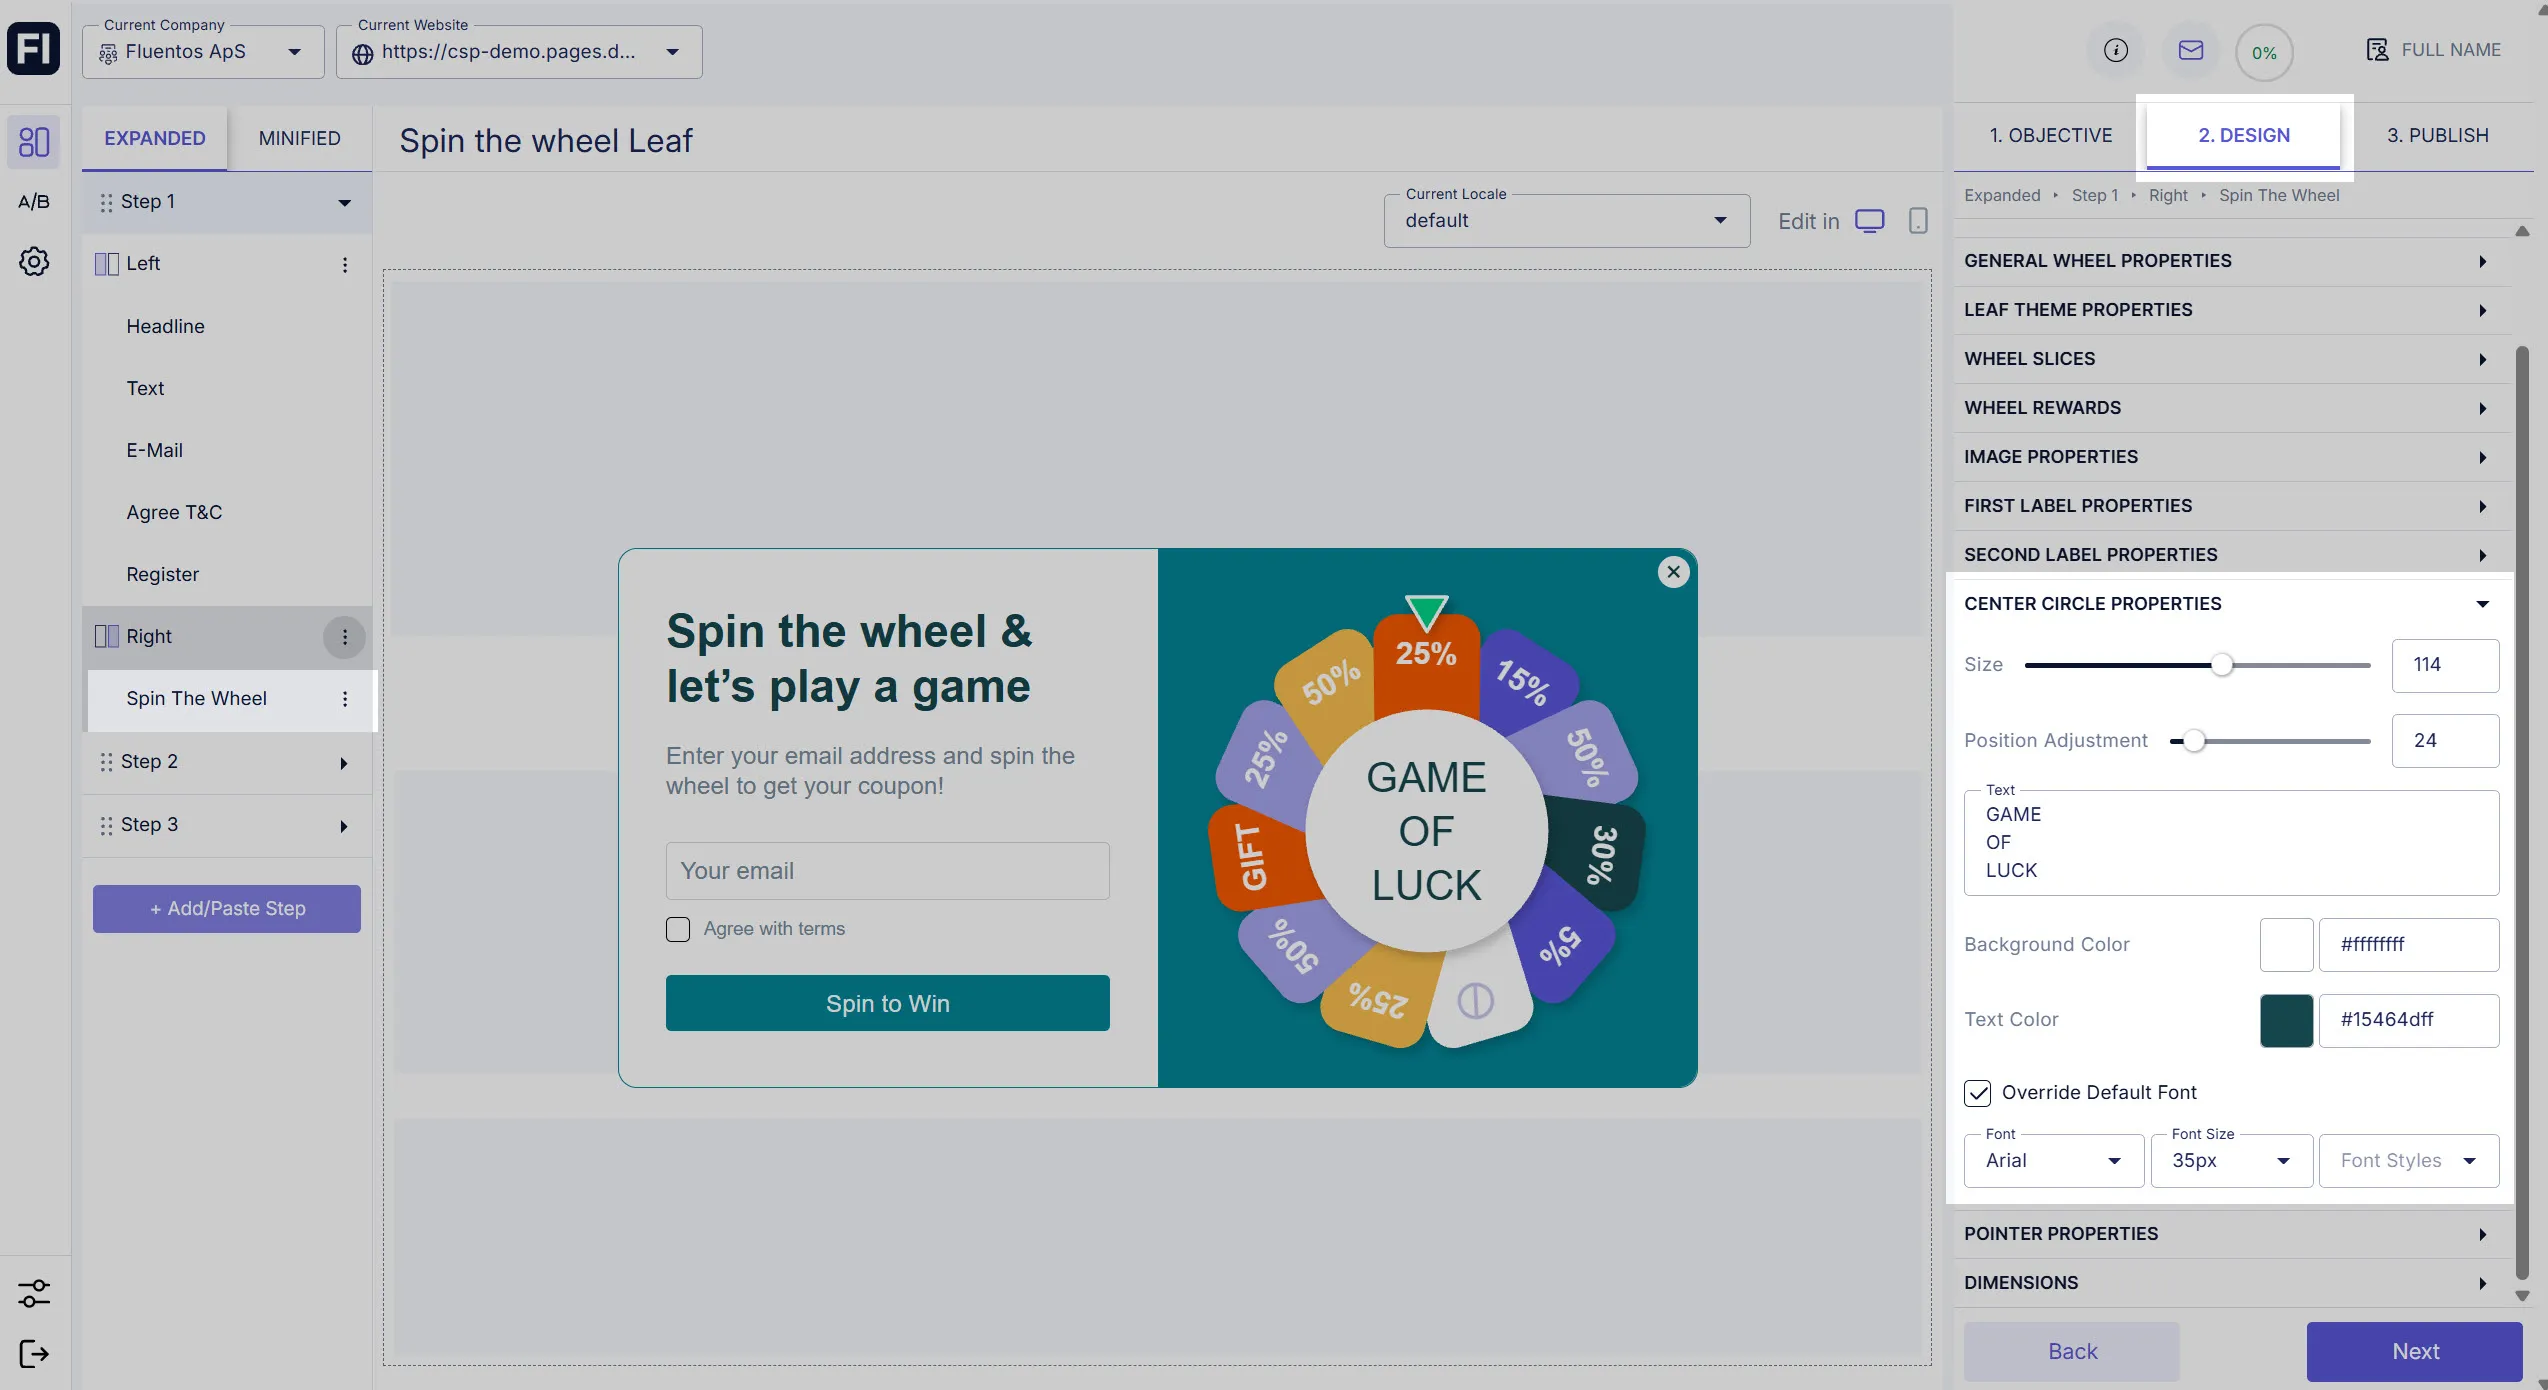Collapse Step 1 in the tree
This screenshot has height=1390, width=2548.
344,203
